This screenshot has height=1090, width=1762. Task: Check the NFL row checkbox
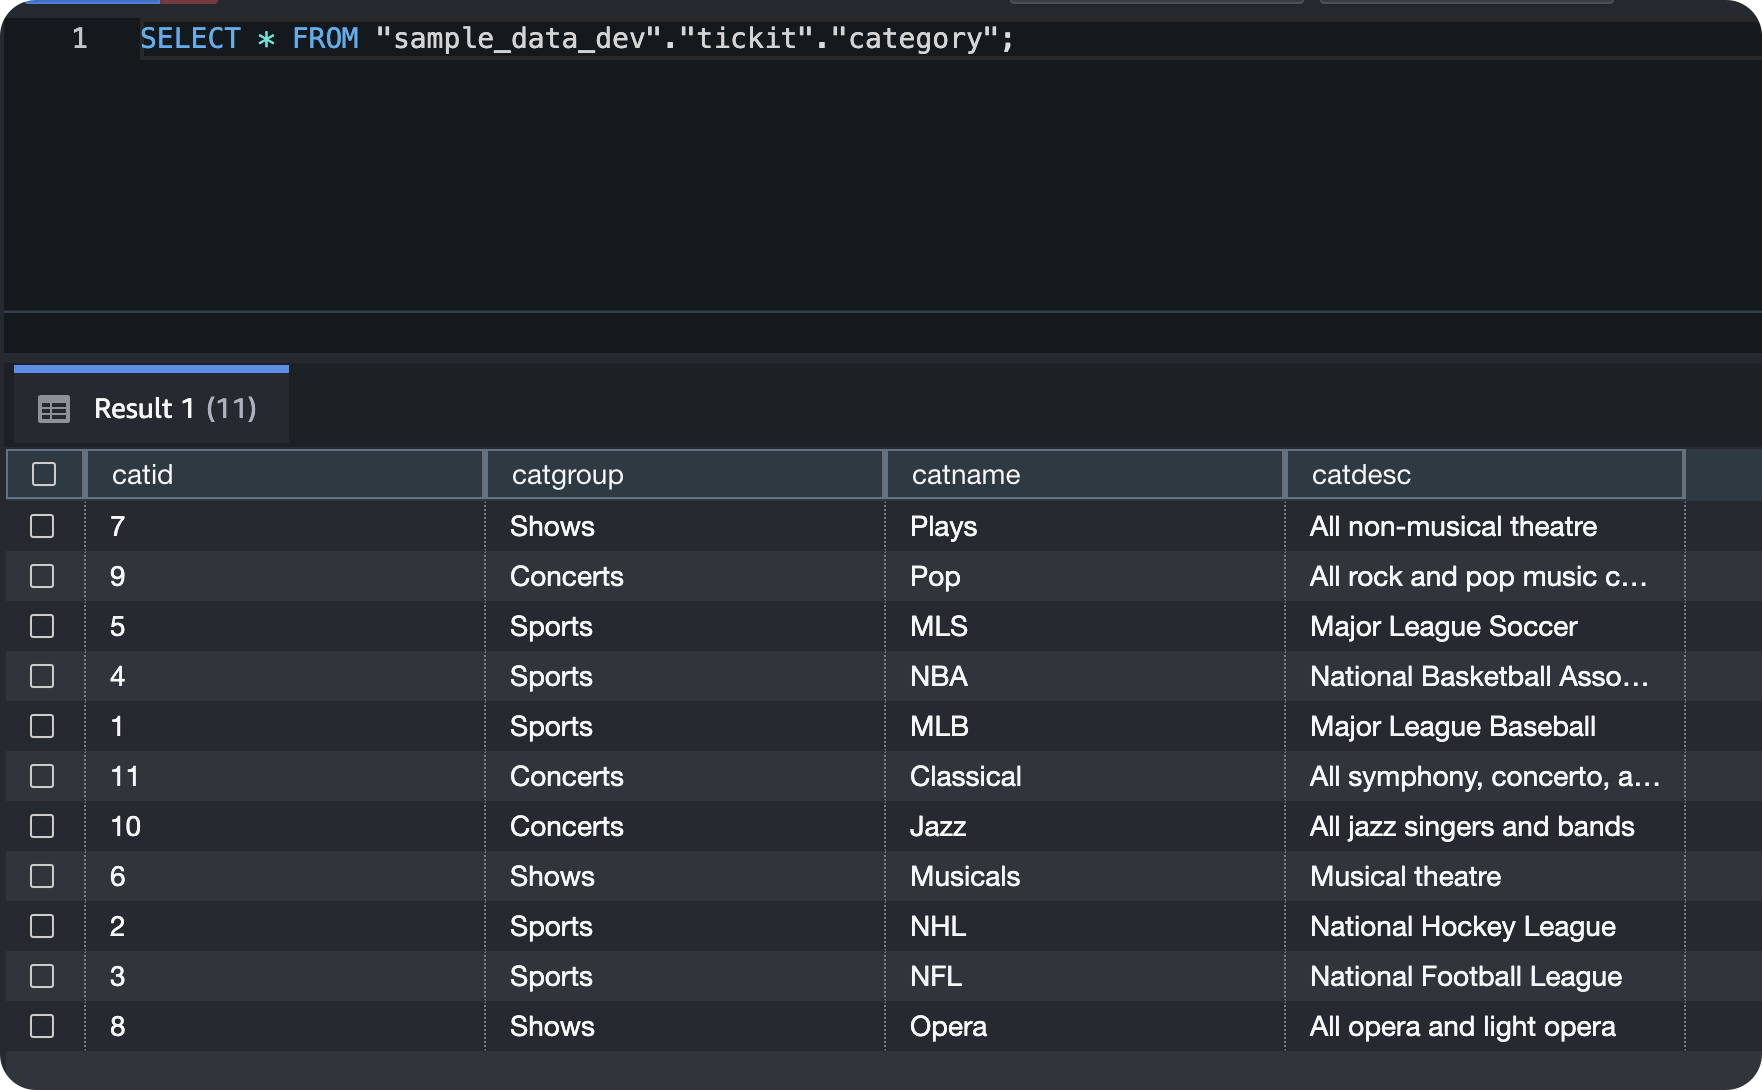pos(42,976)
